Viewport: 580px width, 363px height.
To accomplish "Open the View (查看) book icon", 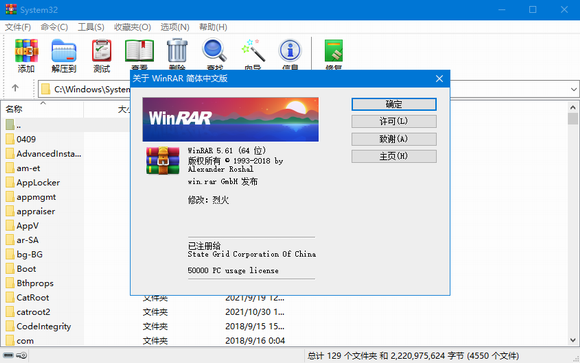I will [x=139, y=51].
